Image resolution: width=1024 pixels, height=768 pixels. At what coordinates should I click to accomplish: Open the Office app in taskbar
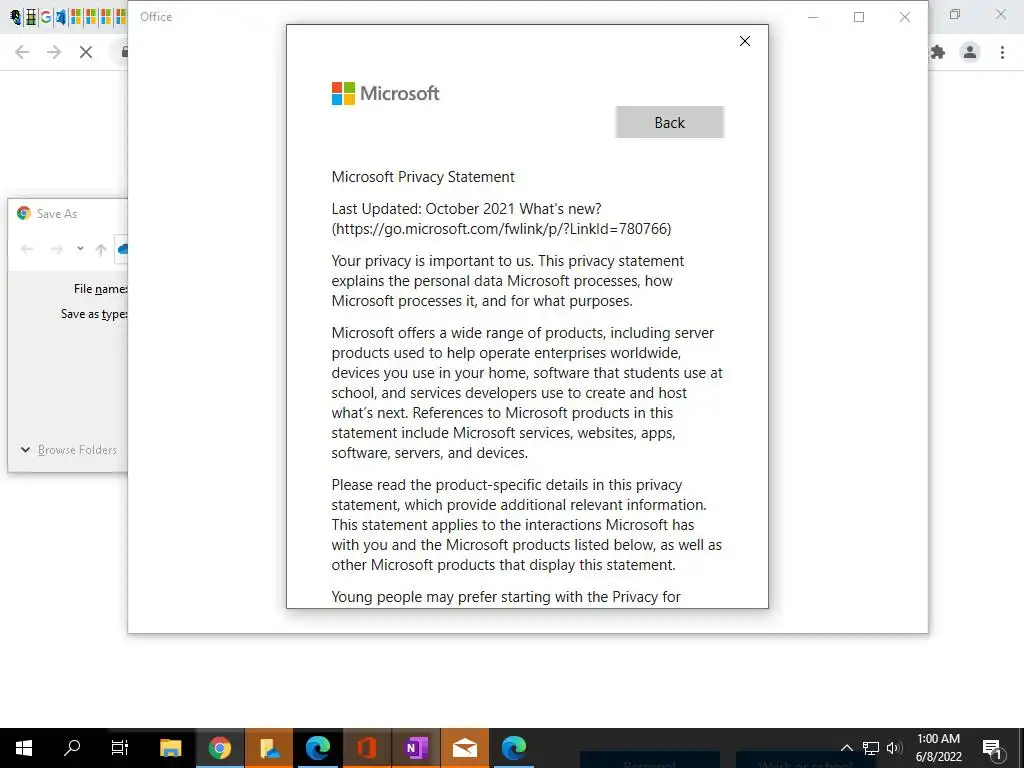(367, 748)
